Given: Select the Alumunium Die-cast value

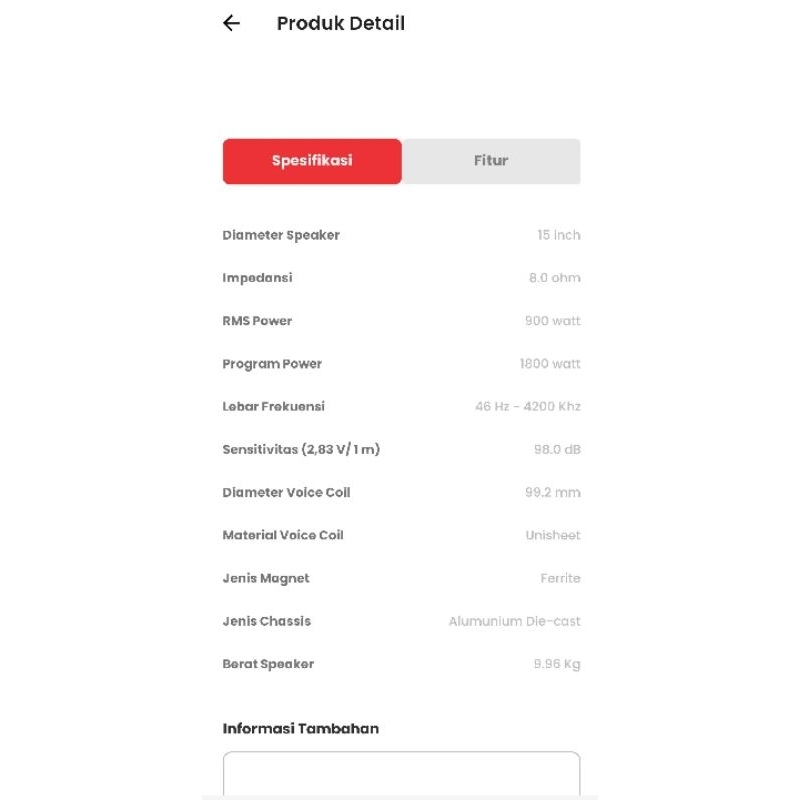Looking at the screenshot, I should coord(514,622).
